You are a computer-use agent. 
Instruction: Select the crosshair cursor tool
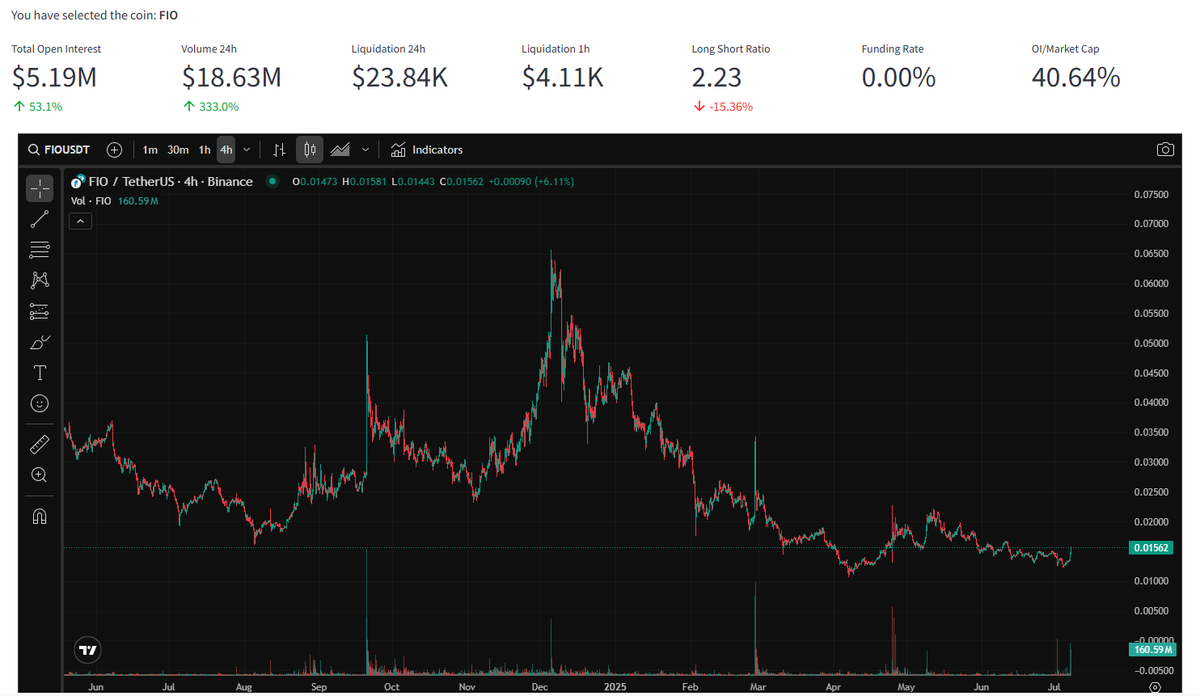pos(39,187)
